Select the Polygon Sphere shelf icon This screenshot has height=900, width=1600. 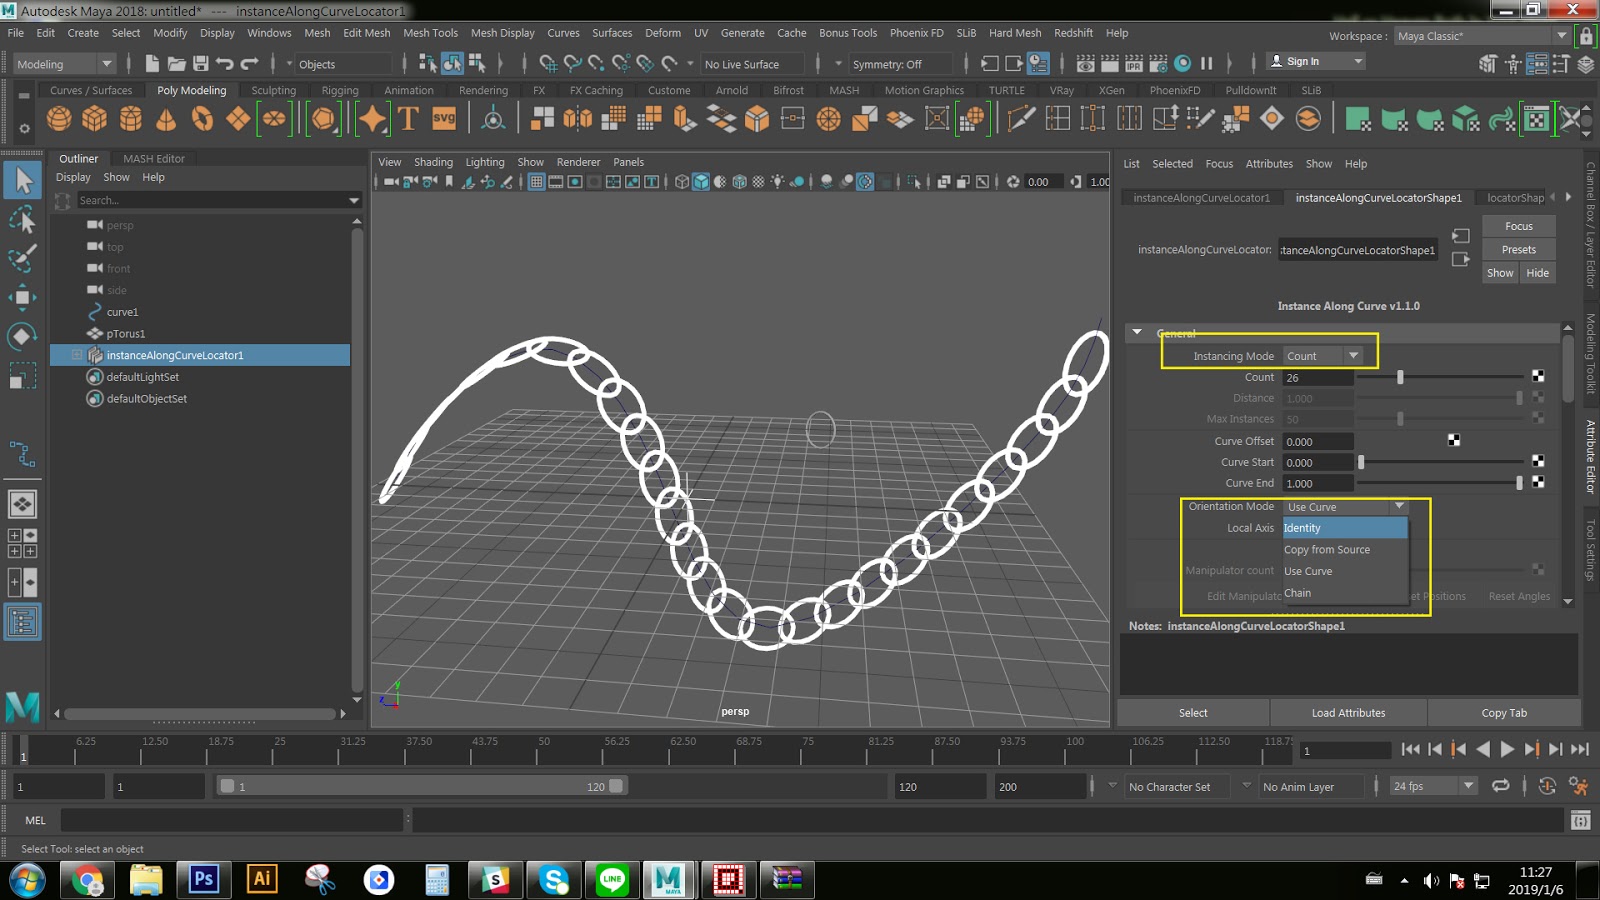click(59, 119)
